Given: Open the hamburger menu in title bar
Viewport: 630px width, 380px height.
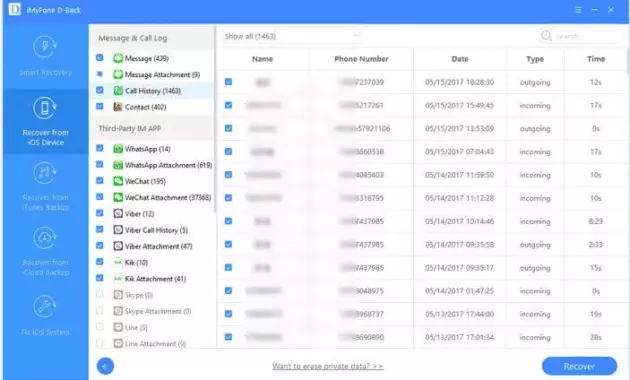Looking at the screenshot, I should click(x=578, y=10).
